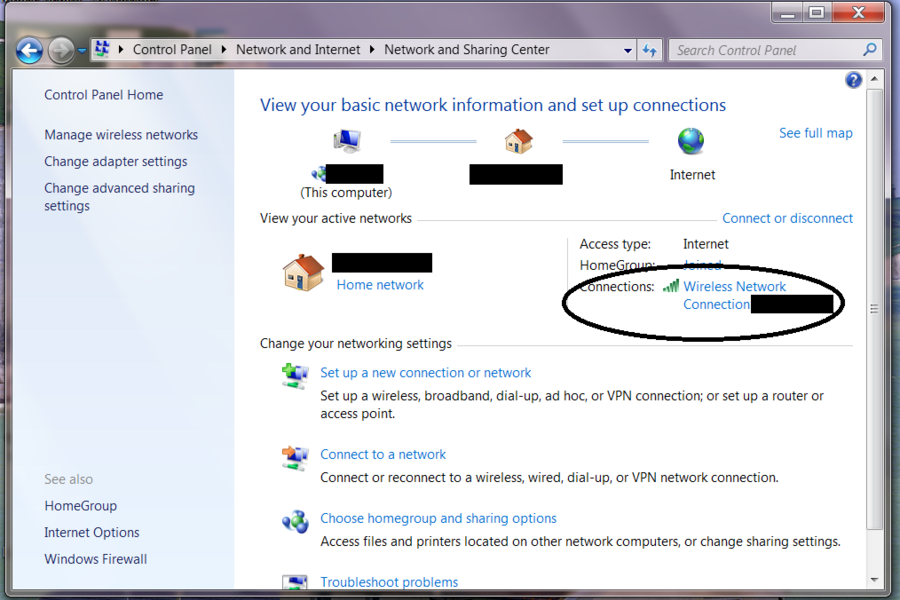900x600 pixels.
Task: Open the See full map link
Action: click(815, 133)
